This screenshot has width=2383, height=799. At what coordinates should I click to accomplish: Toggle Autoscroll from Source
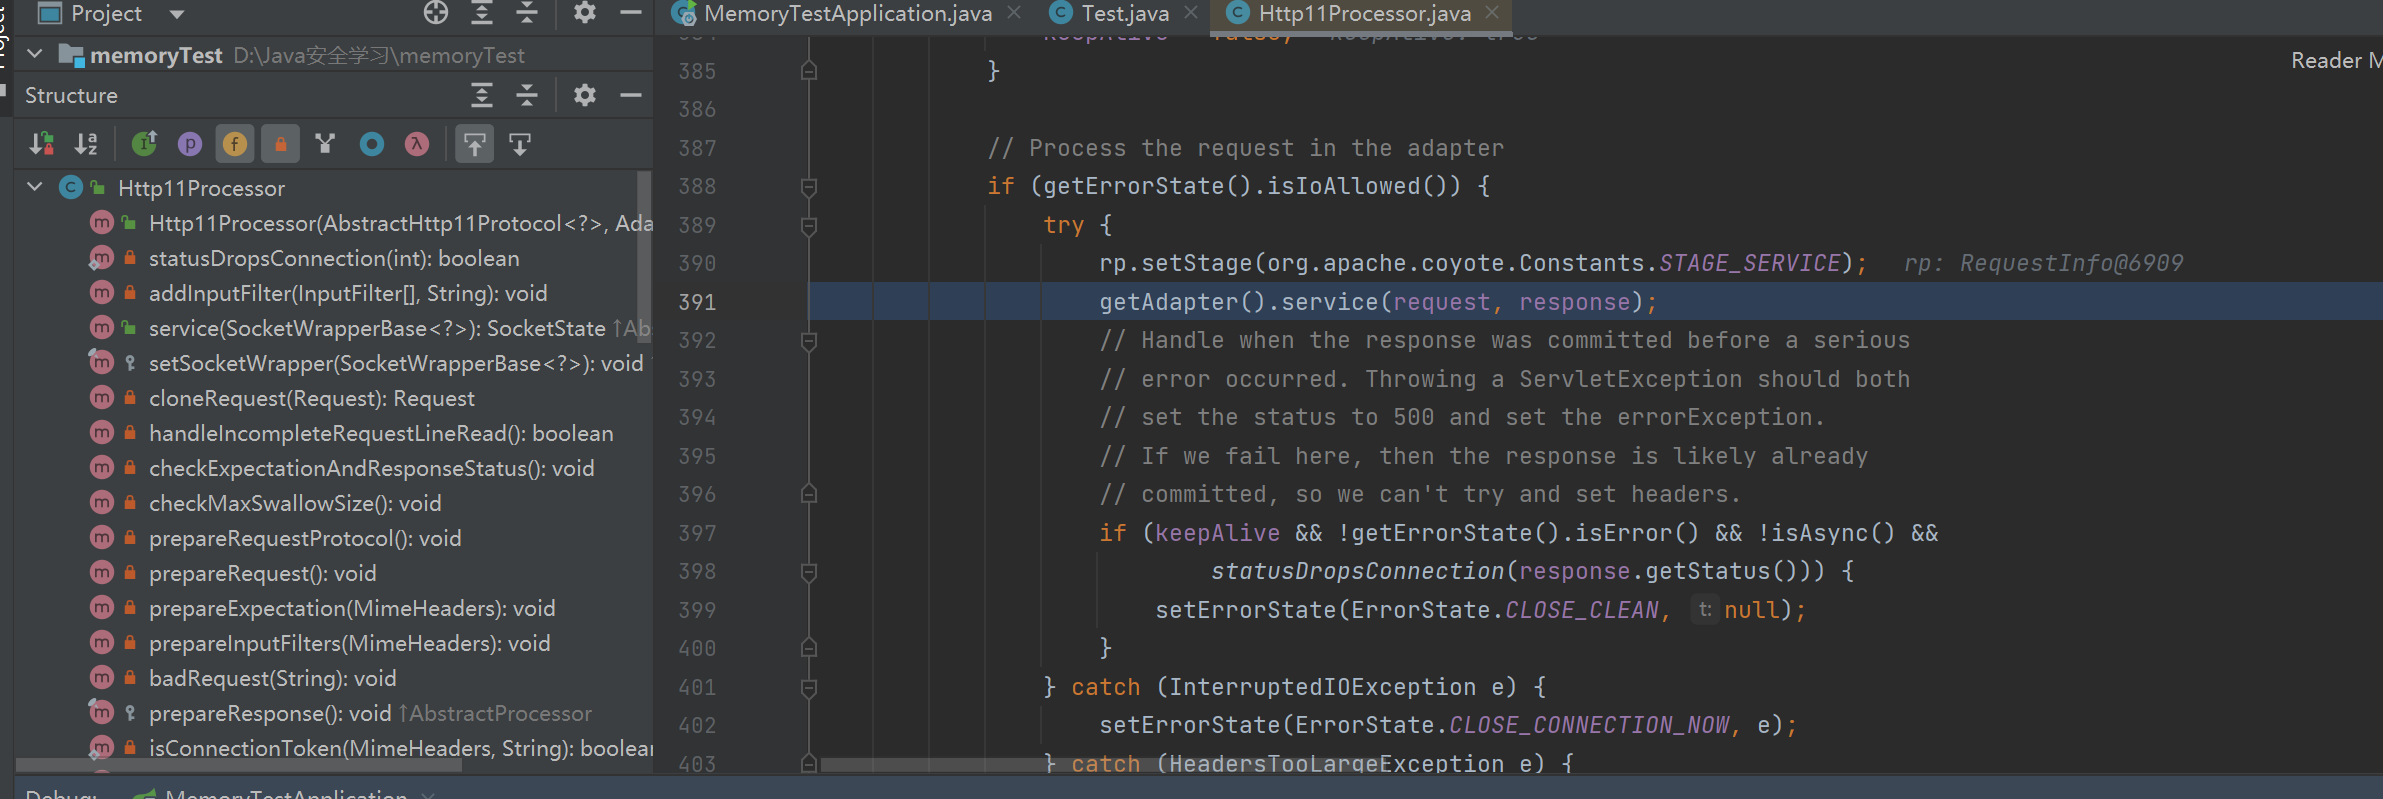[x=520, y=144]
